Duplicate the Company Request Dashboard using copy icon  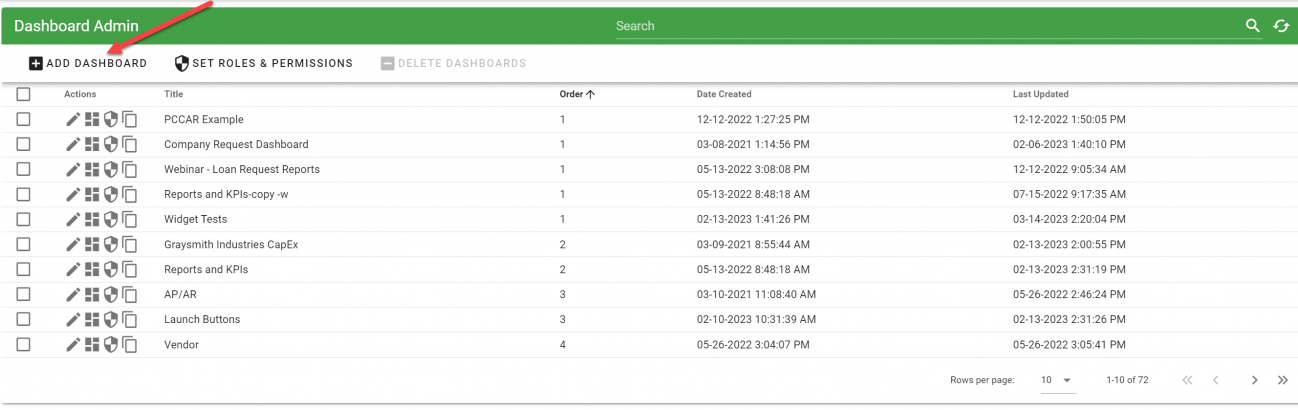coord(130,144)
